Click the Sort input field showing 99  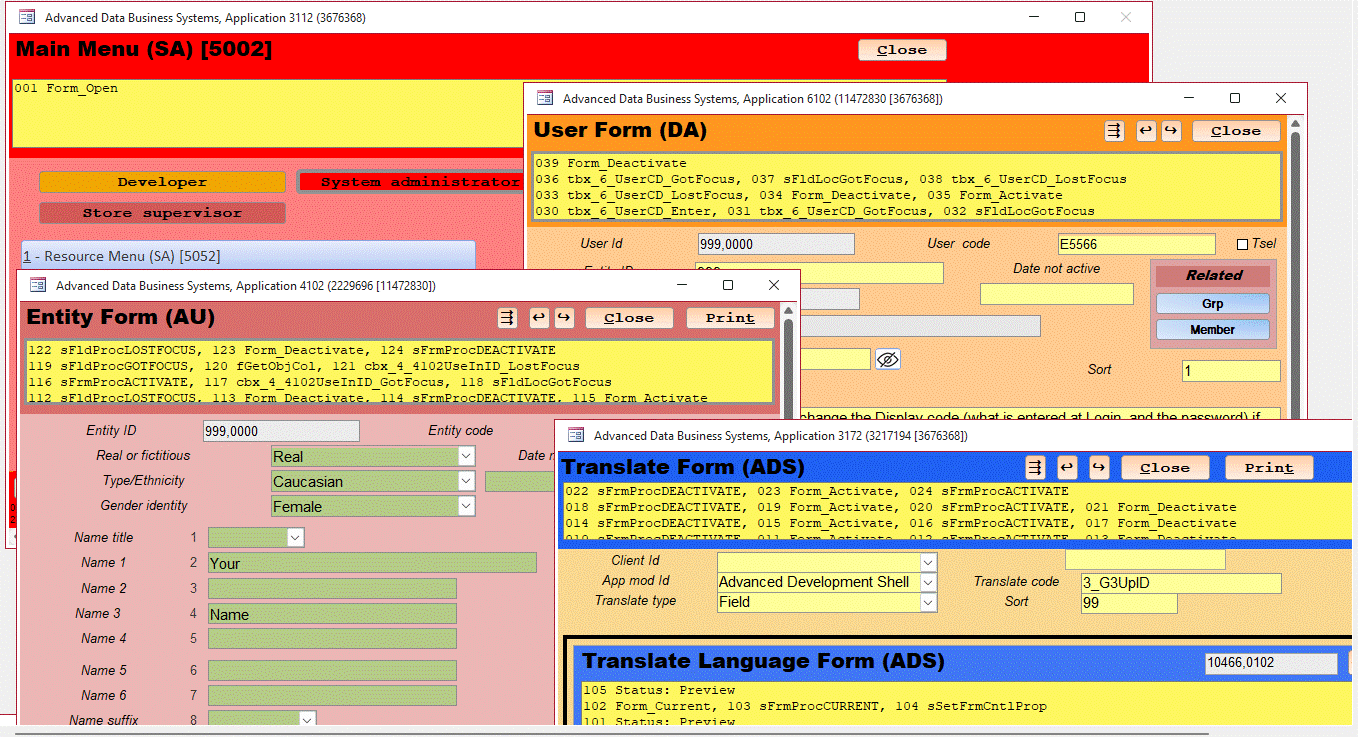pyautogui.click(x=1128, y=603)
